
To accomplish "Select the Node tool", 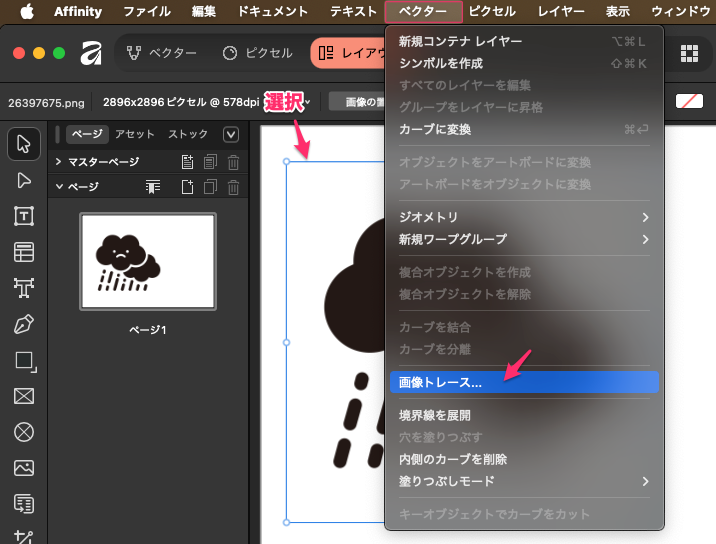I will [24, 180].
